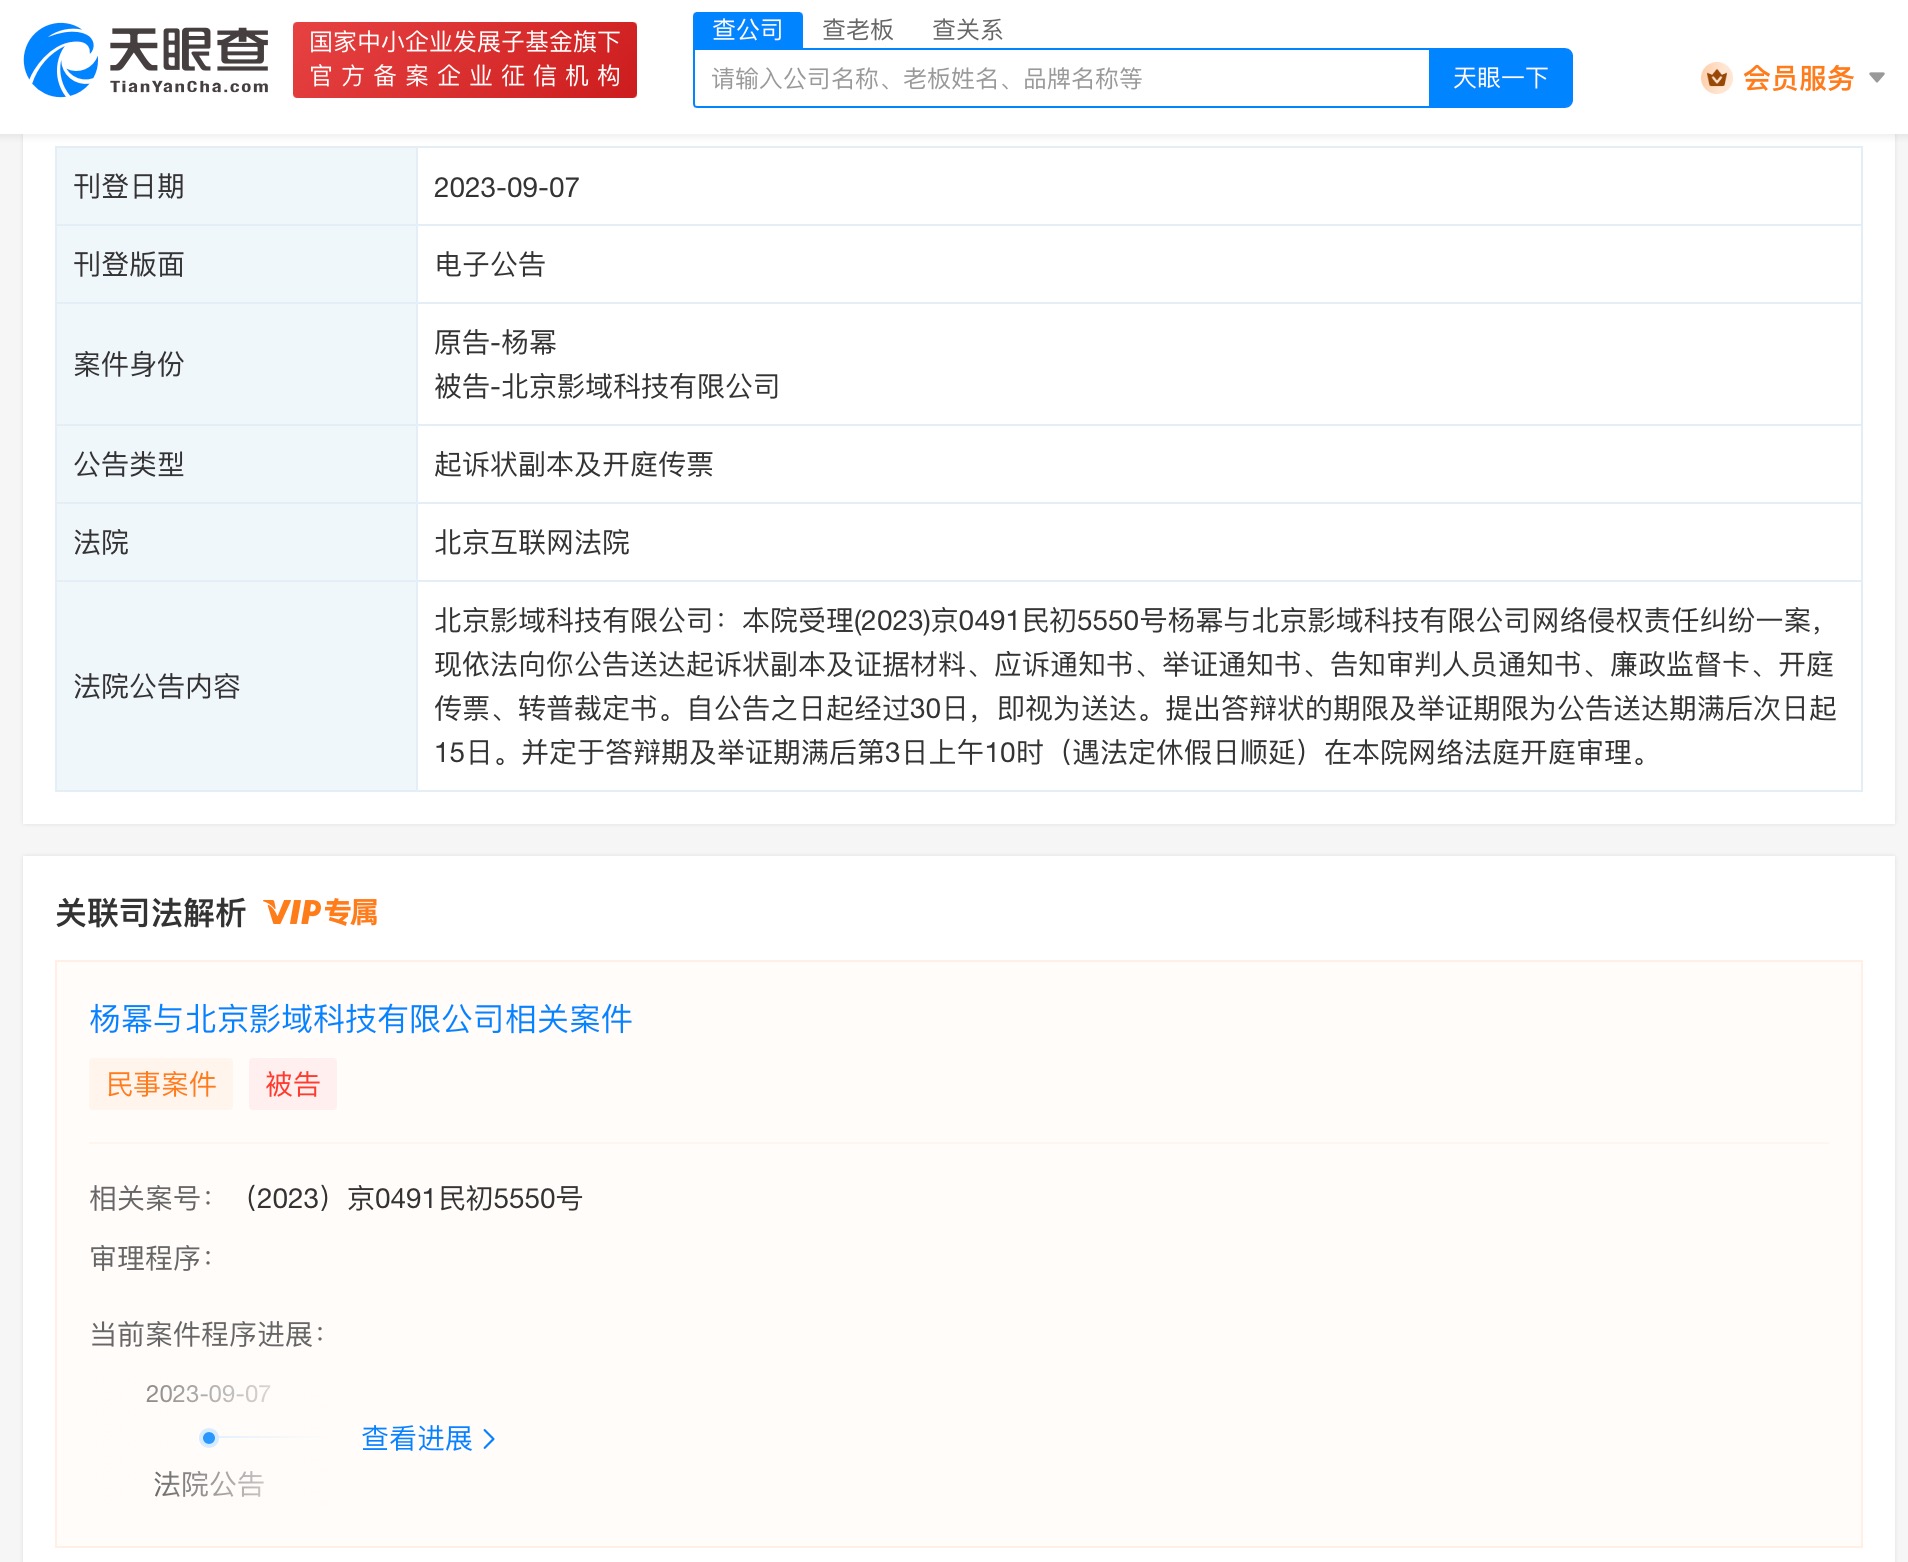
Task: Click the blue timeline dot for 法院公告
Action: 208,1438
